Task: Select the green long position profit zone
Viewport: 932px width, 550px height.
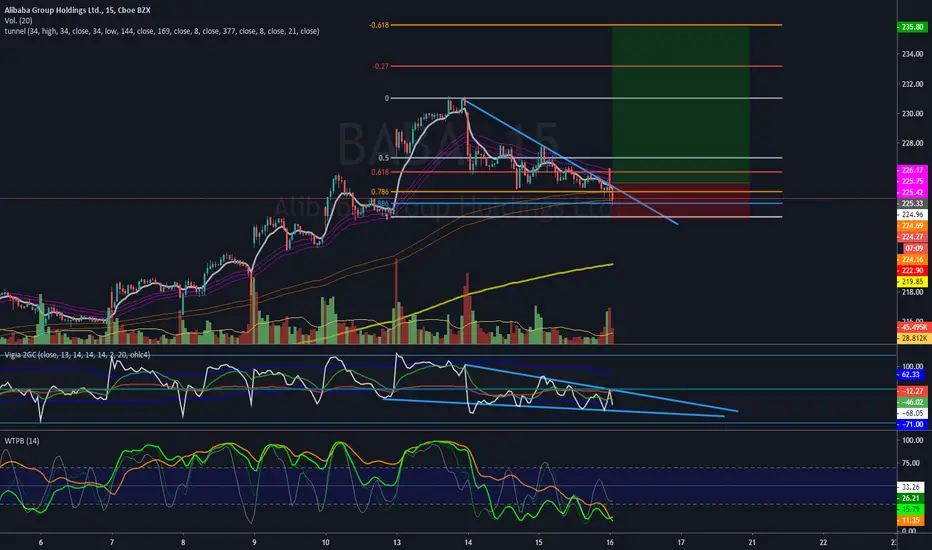Action: (x=681, y=105)
